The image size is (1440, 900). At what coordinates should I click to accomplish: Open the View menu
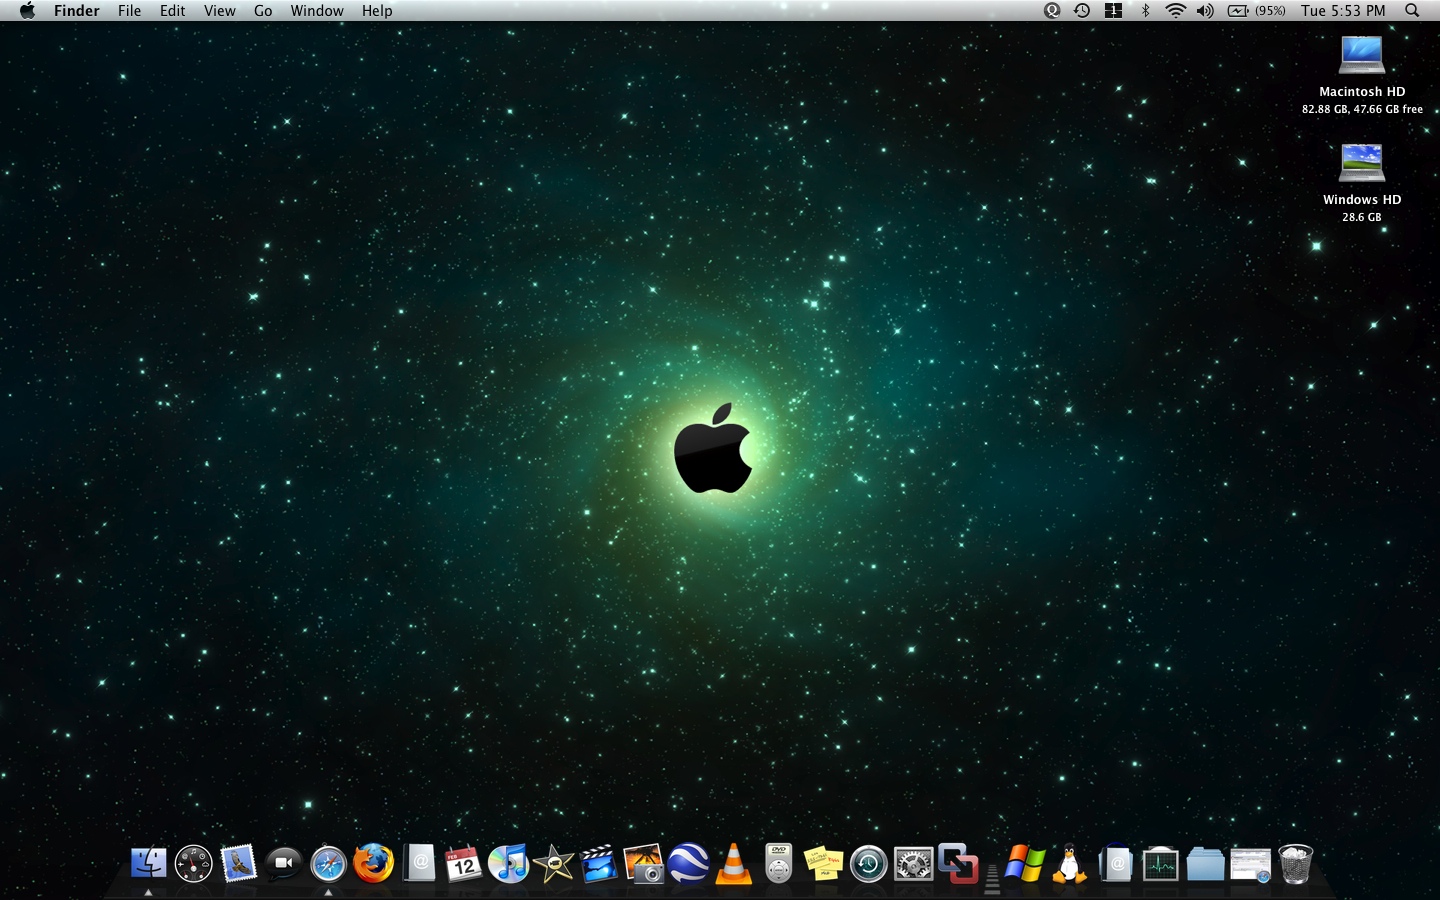coord(219,10)
